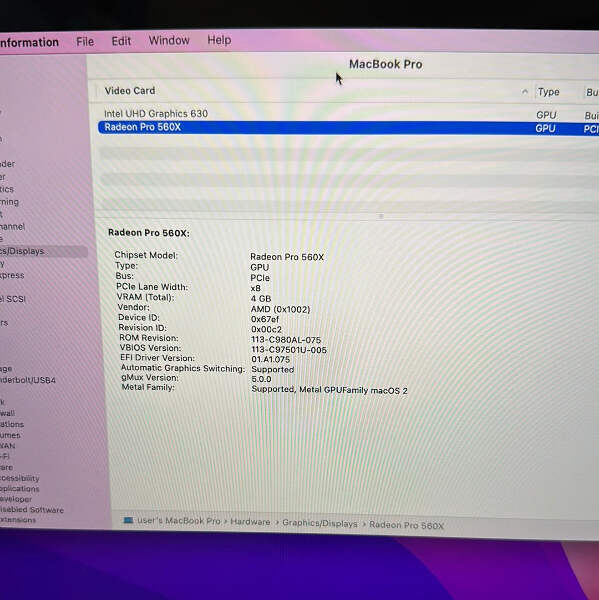Click the Chipset Model label
The width and height of the screenshot is (599, 600).
[x=146, y=255]
